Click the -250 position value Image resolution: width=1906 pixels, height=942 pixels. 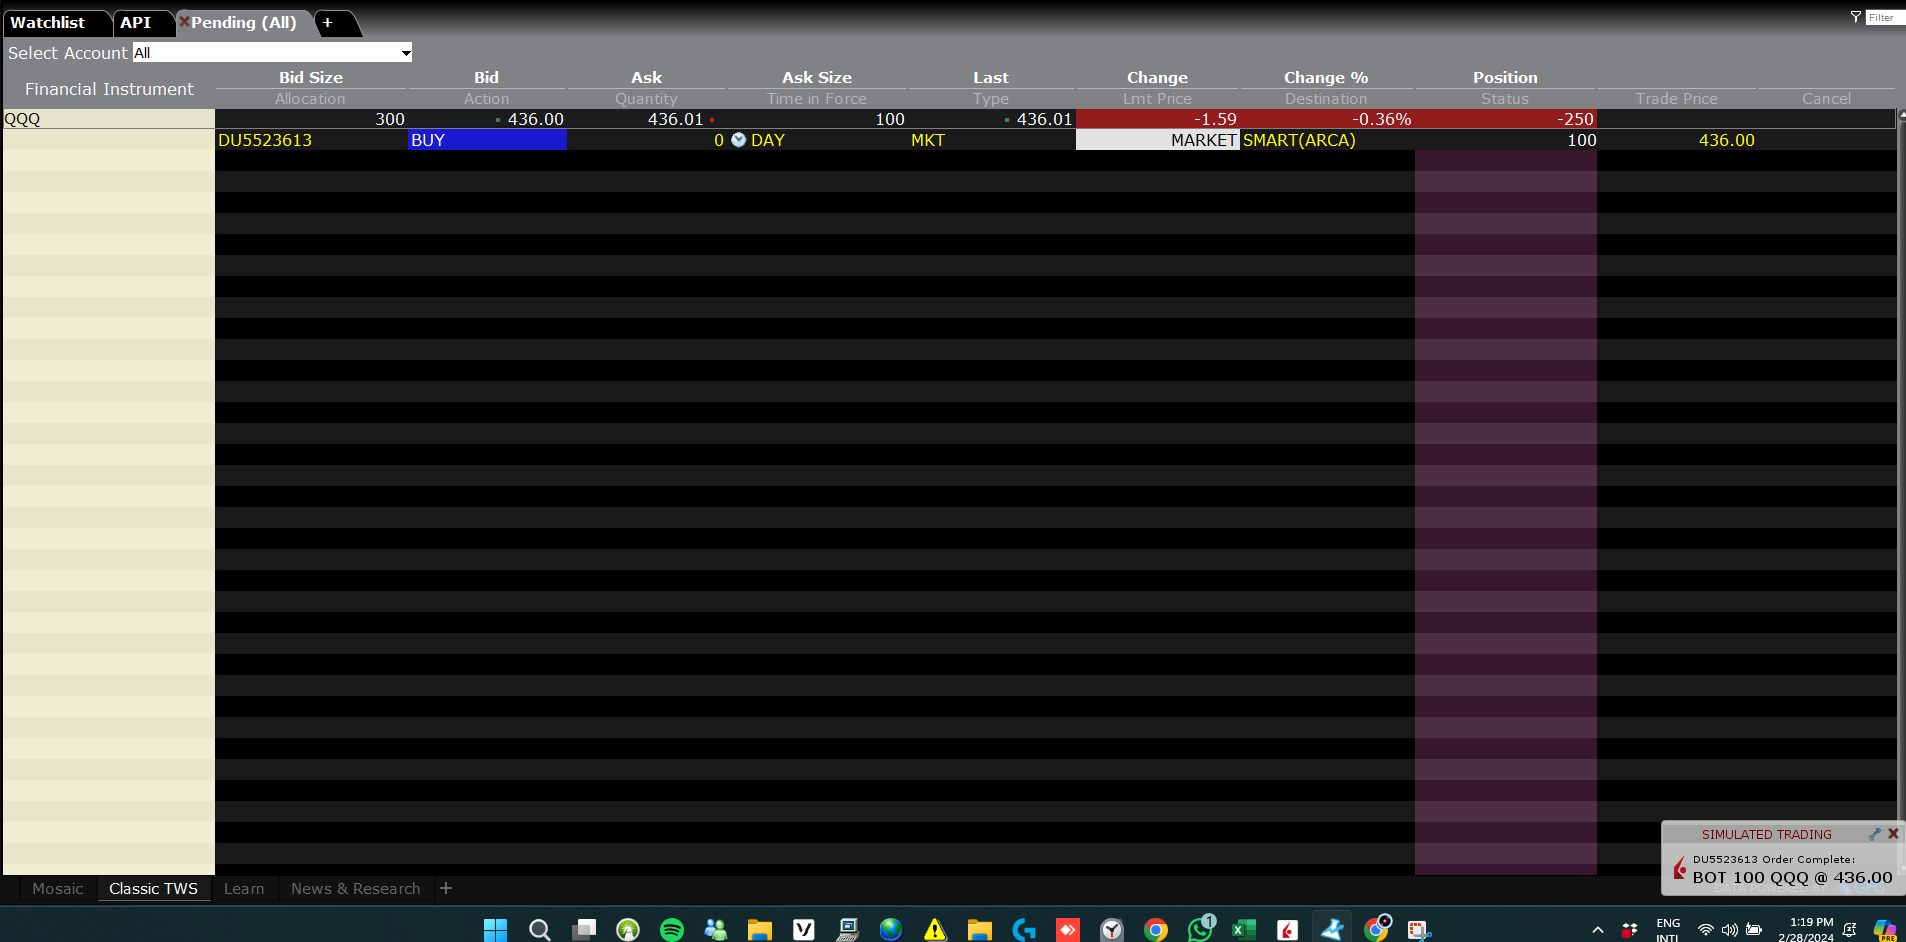coord(1575,119)
